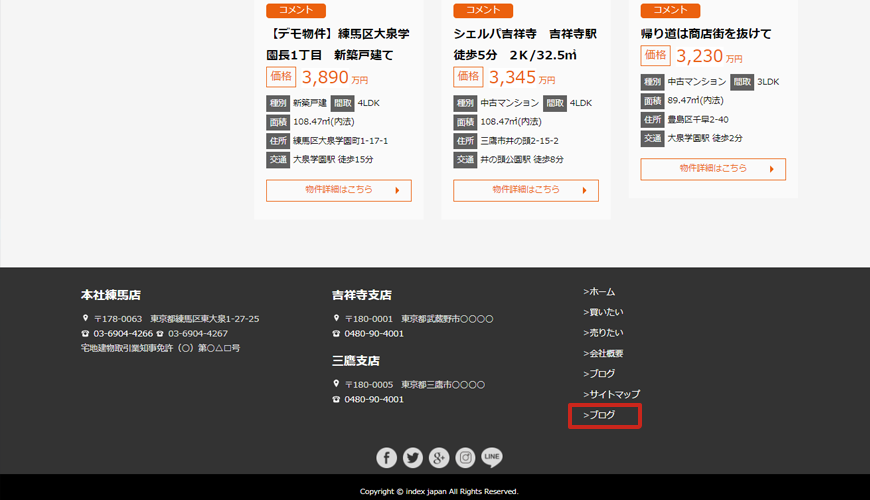Viewport: 870px width, 500px height.
Task: Click map pin icon beside 〒180-0005
Action: (x=337, y=384)
